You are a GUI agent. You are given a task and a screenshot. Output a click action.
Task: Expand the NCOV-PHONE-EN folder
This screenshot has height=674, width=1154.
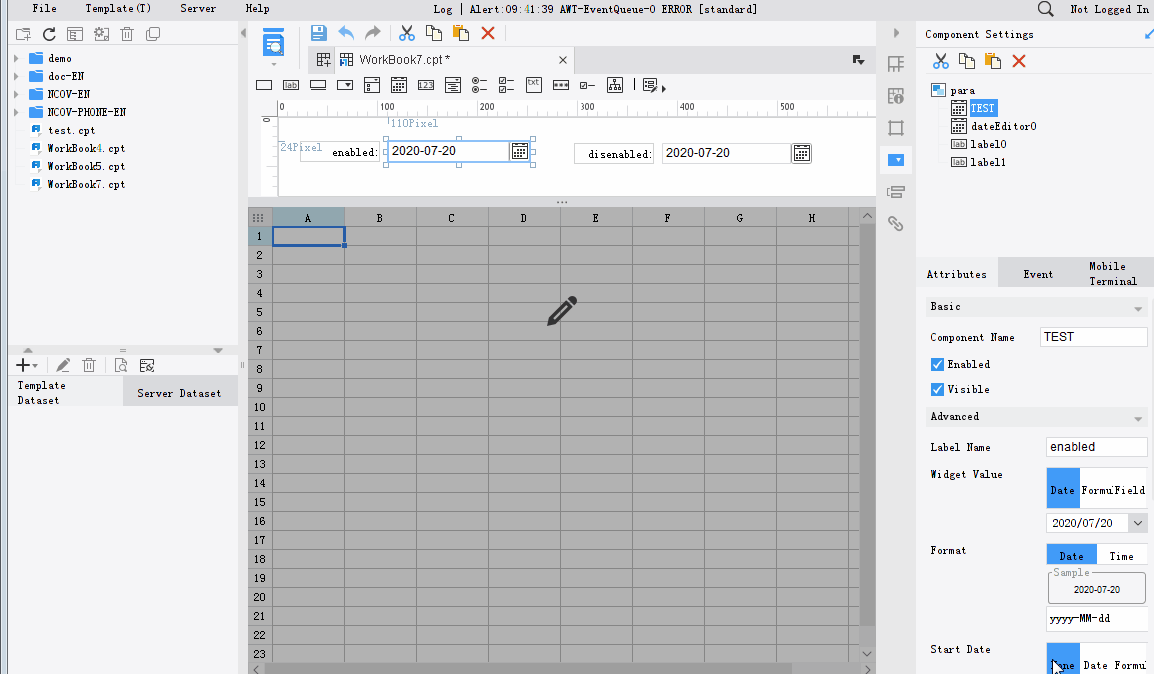(16, 112)
